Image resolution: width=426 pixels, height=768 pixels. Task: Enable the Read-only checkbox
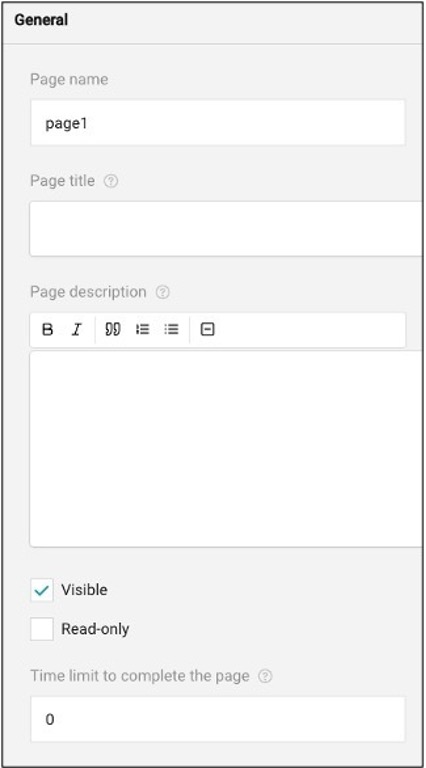[42, 629]
